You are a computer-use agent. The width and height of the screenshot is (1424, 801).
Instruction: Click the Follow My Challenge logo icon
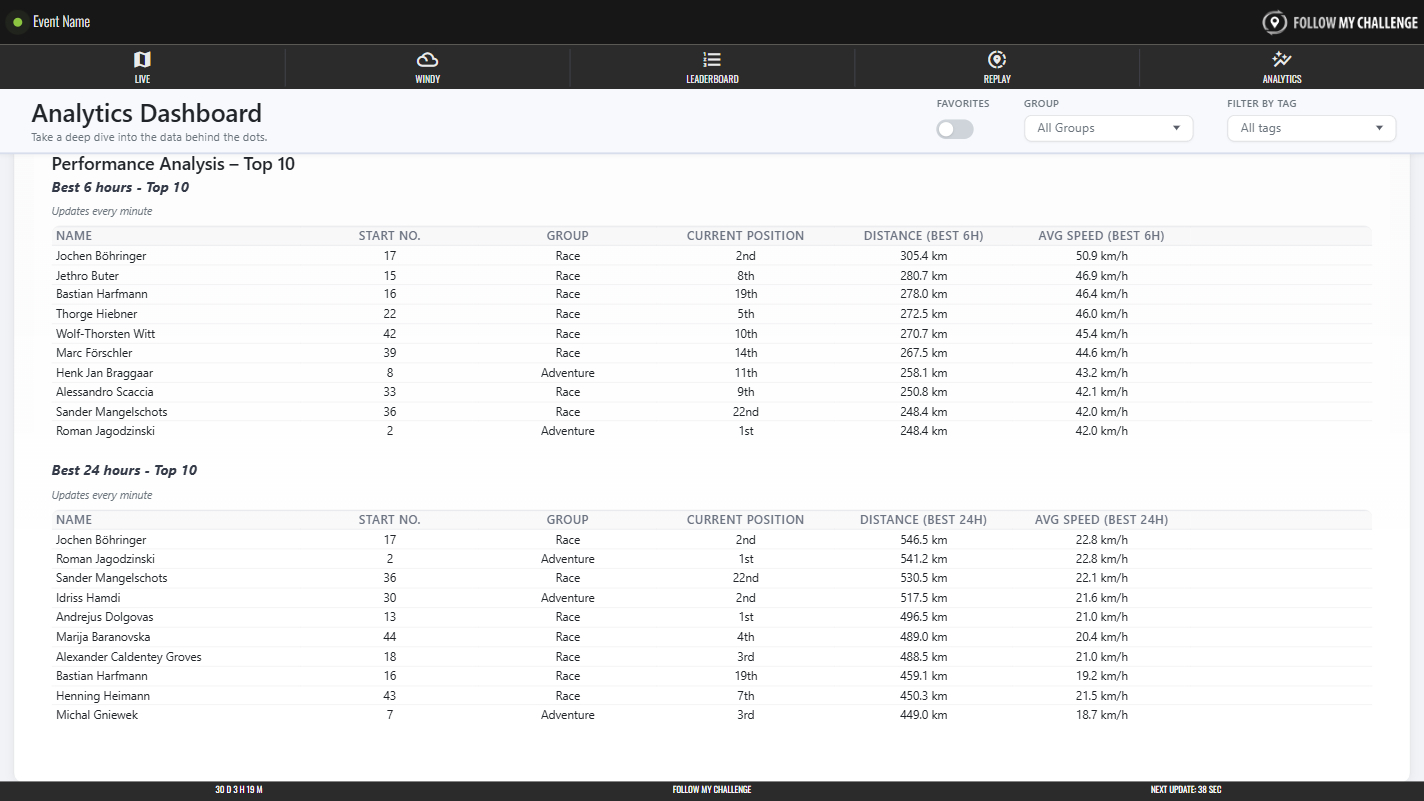[x=1274, y=22]
